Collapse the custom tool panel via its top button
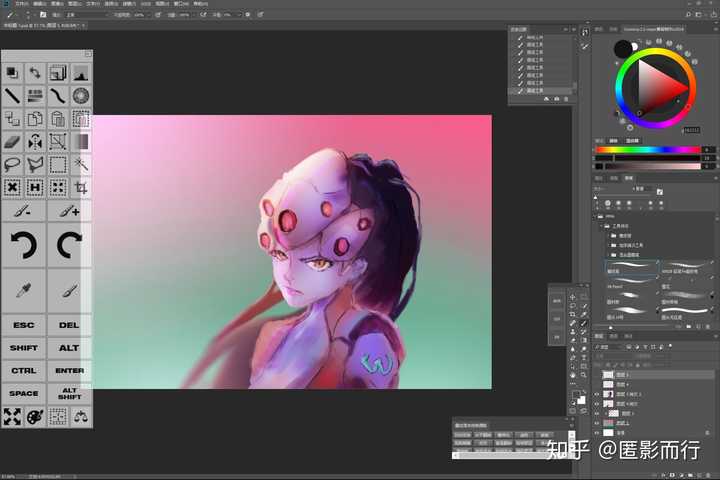Image resolution: width=720 pixels, height=480 pixels. (x=87, y=54)
